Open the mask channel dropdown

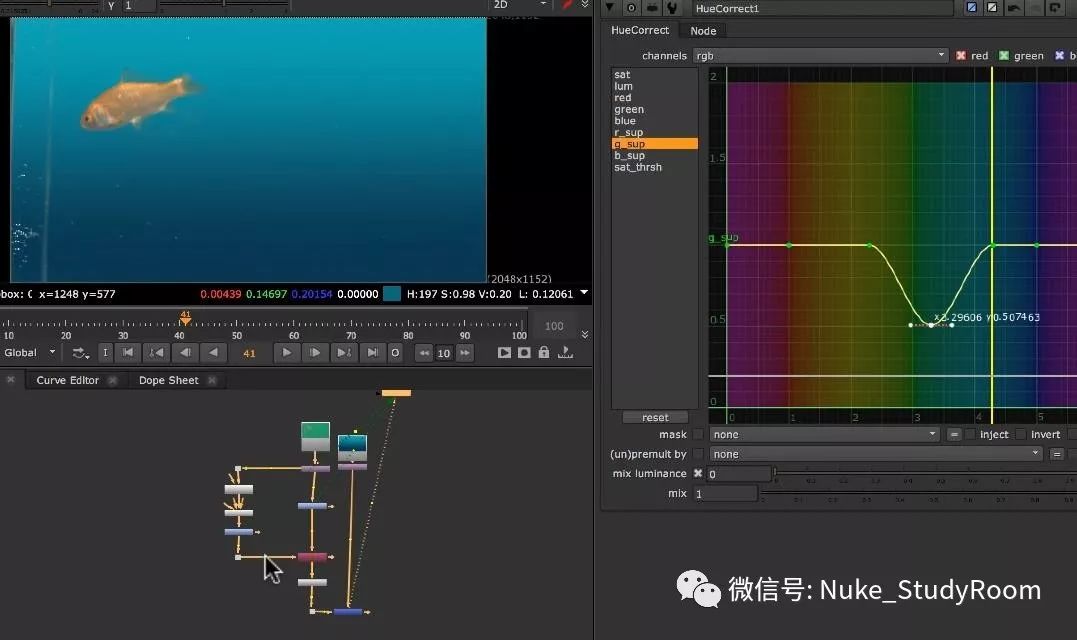click(x=824, y=435)
